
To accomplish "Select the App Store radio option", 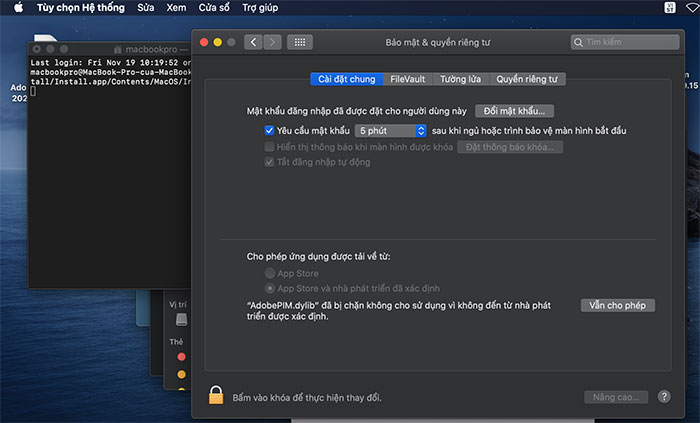I will [269, 273].
